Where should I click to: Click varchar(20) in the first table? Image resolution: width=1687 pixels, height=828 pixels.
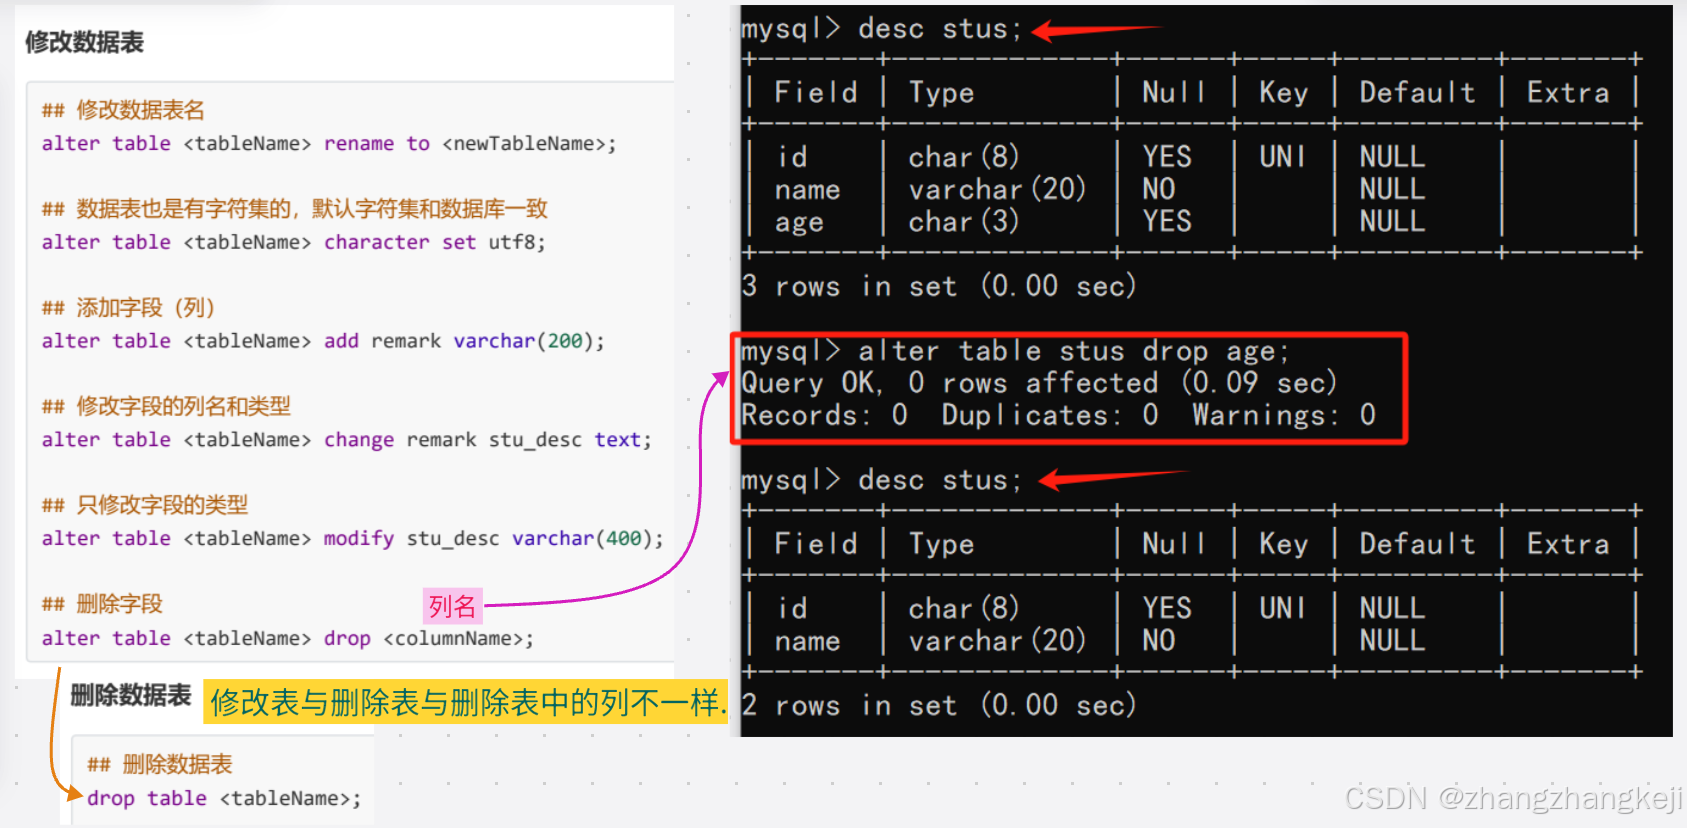(997, 189)
